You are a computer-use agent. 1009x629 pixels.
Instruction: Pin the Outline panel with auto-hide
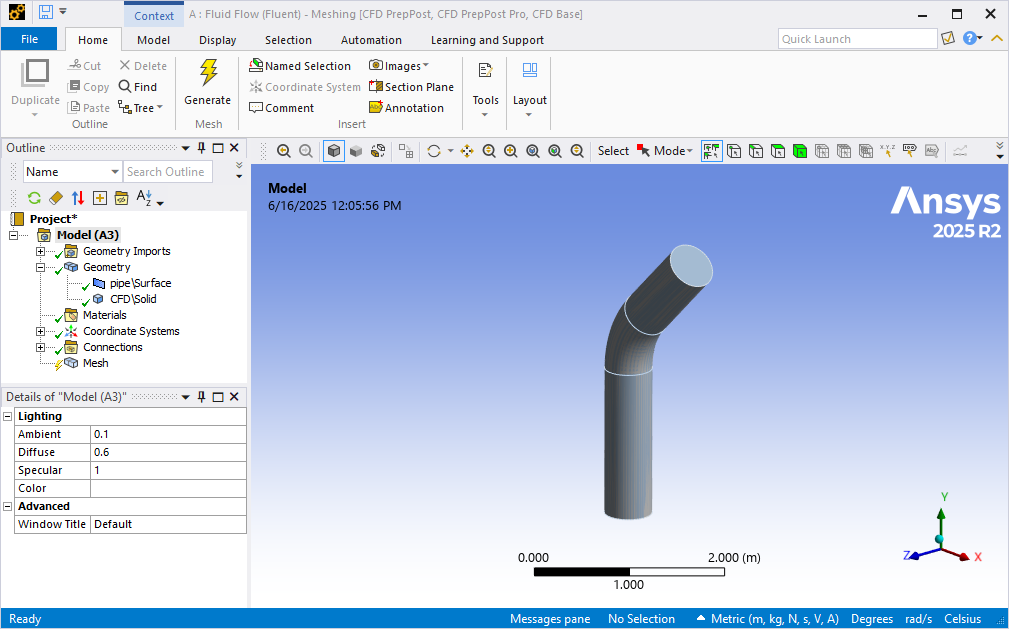pyautogui.click(x=201, y=148)
